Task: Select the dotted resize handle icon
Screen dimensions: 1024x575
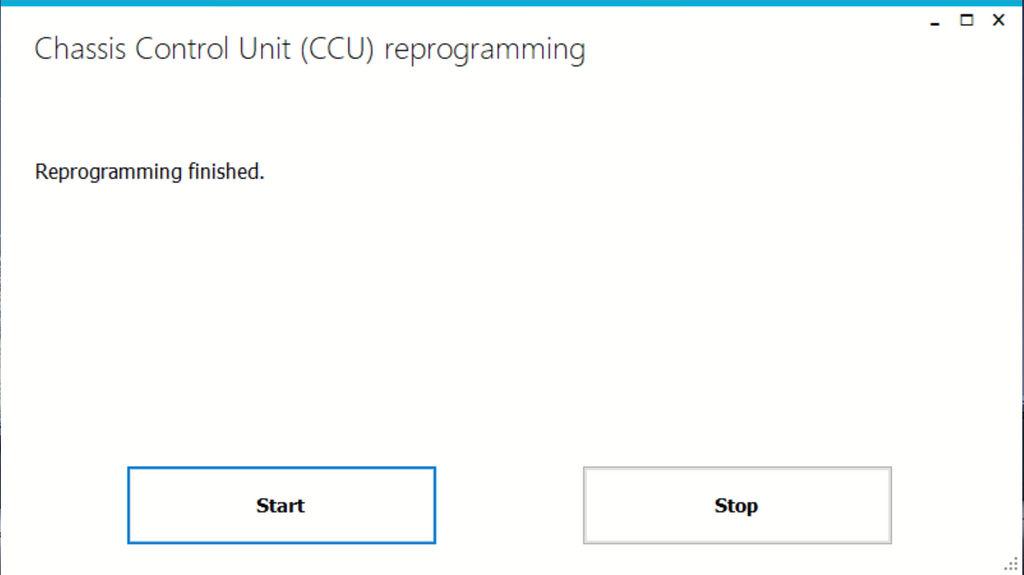Action: tap(1012, 565)
